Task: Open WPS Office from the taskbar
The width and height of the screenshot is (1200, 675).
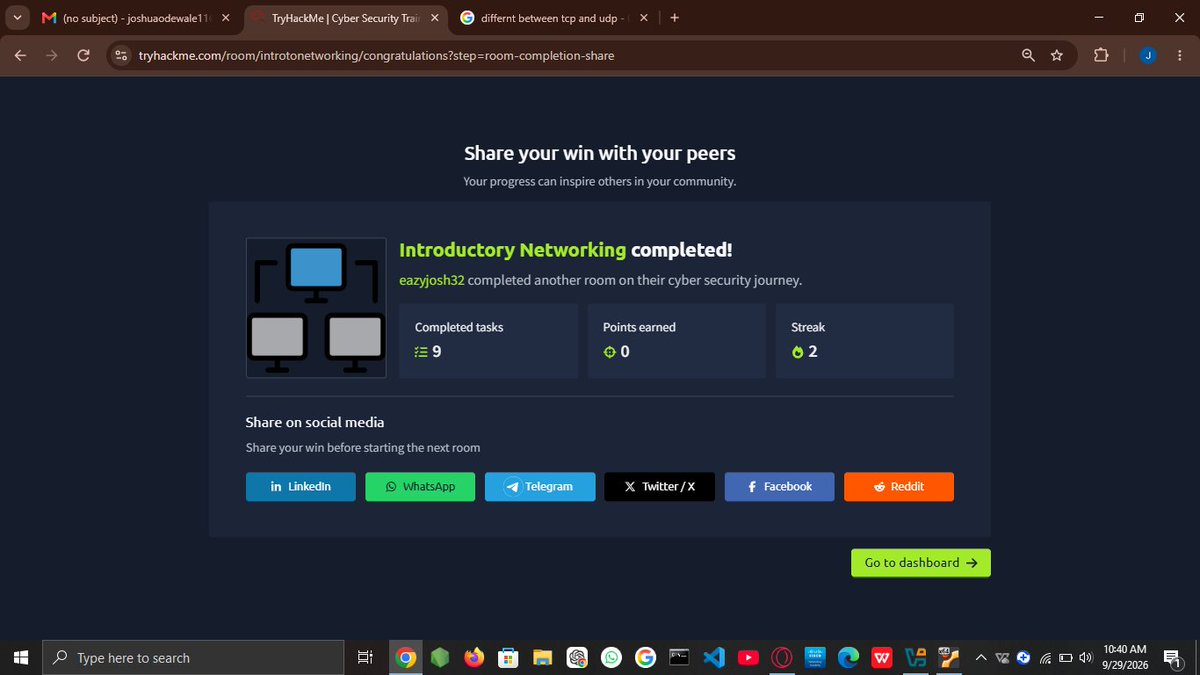Action: pos(883,657)
